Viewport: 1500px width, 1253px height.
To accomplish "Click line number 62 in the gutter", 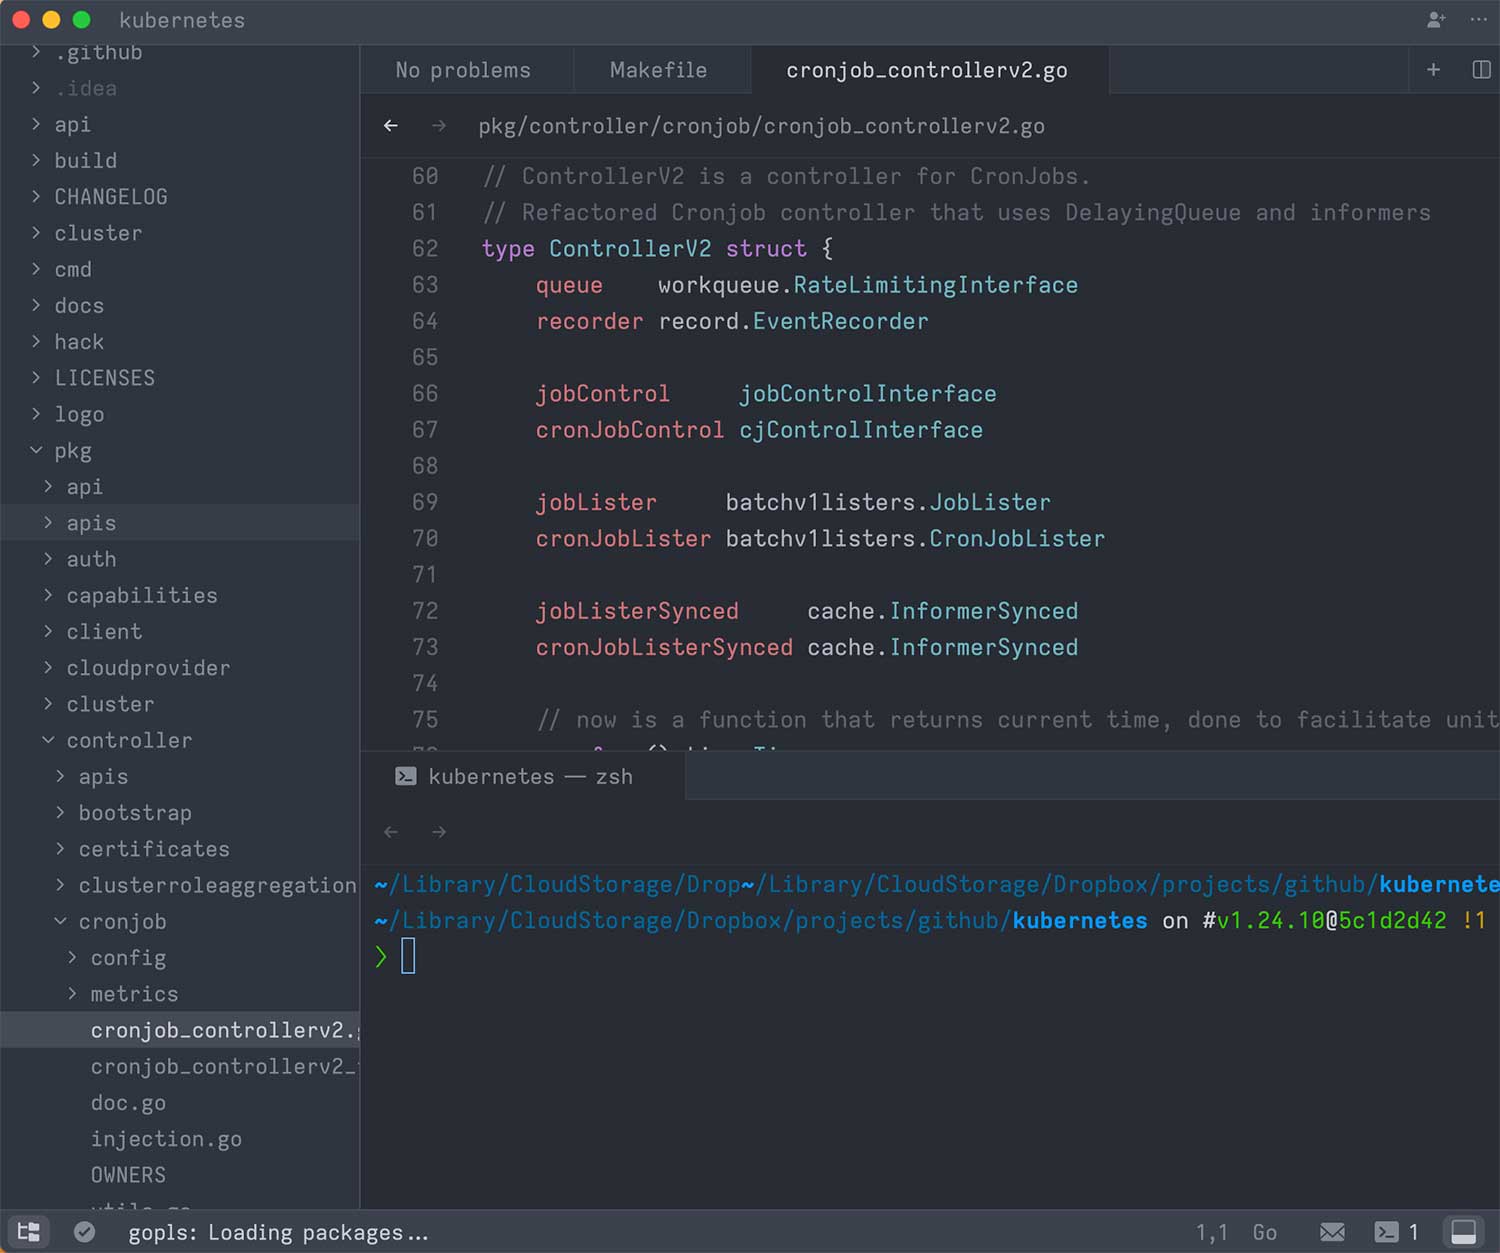I will coord(425,248).
